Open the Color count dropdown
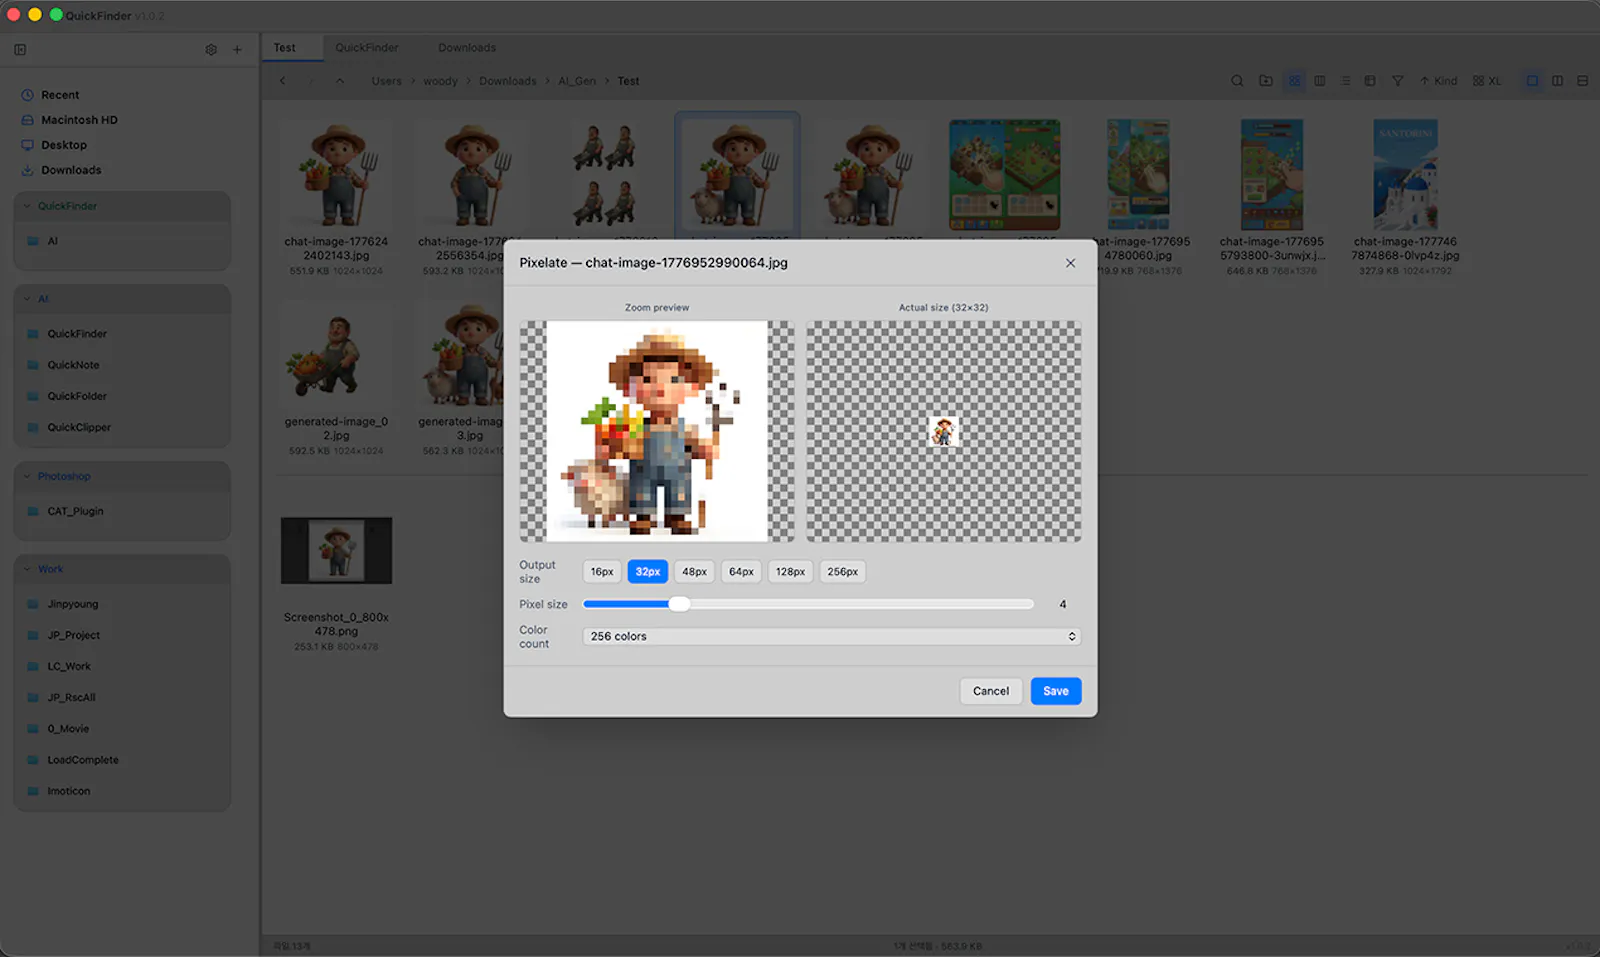Viewport: 1600px width, 957px height. (x=832, y=636)
